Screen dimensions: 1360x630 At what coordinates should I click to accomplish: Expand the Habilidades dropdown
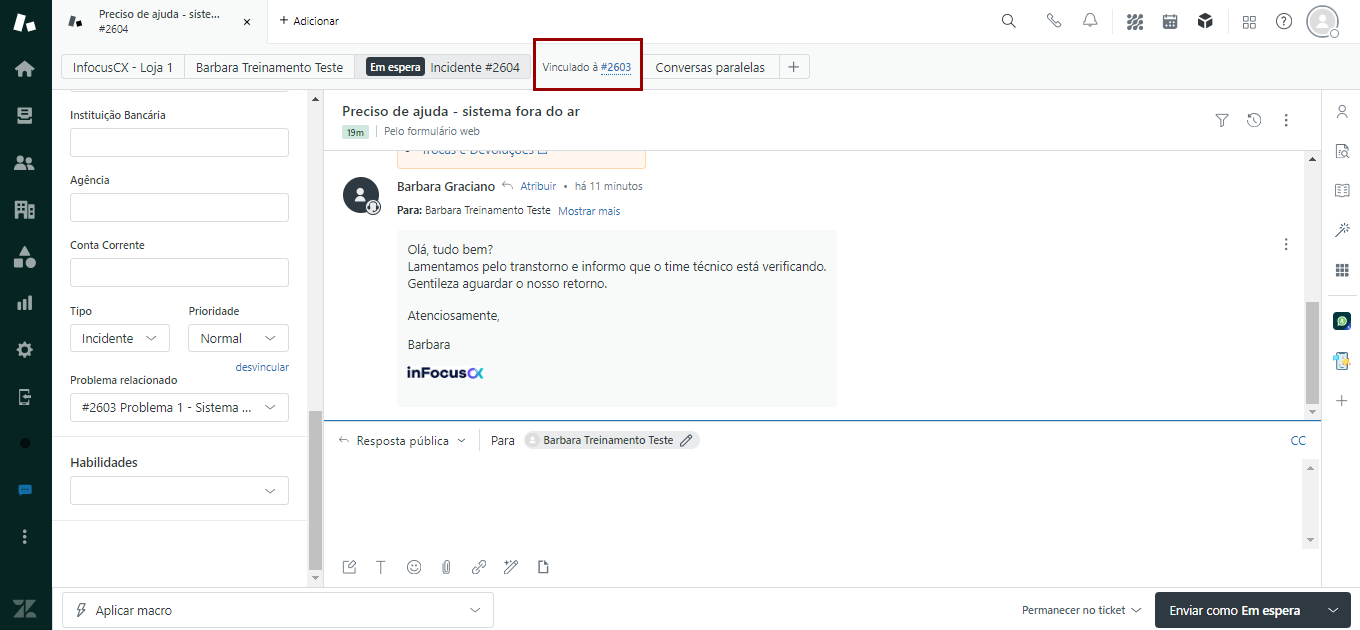click(x=179, y=491)
